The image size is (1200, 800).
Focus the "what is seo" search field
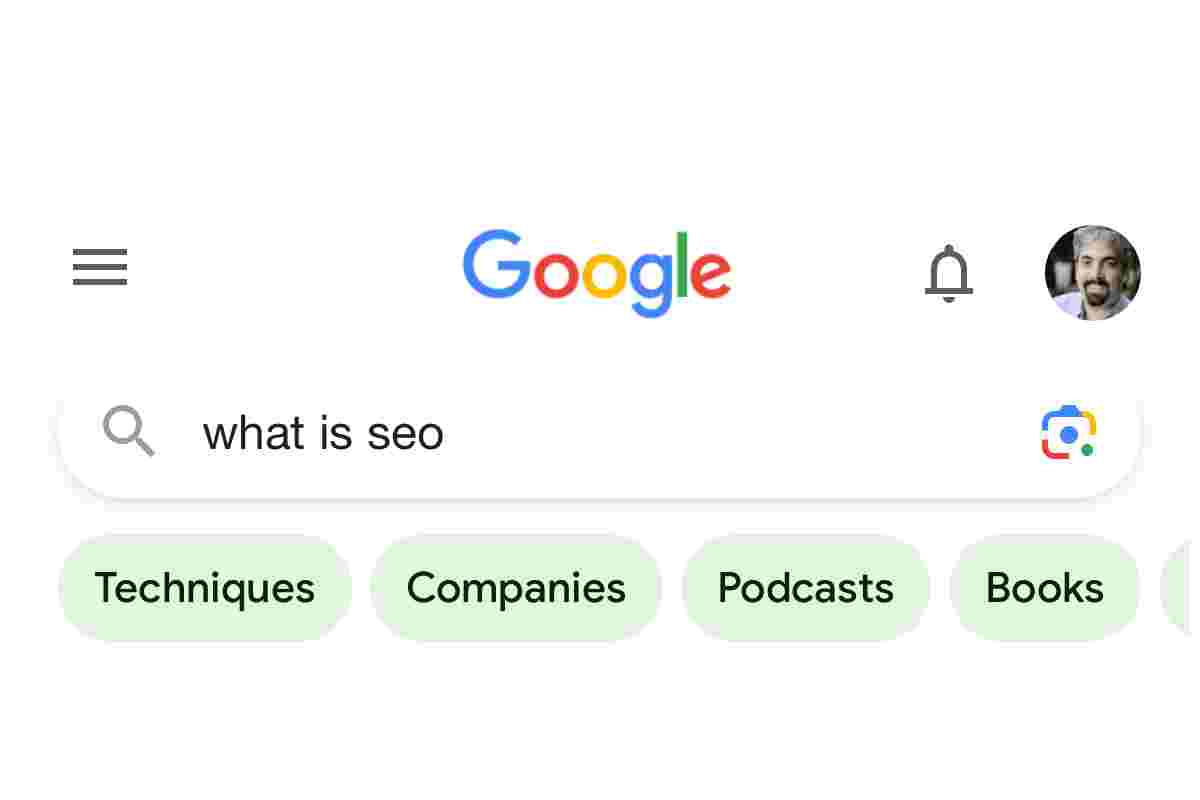(x=600, y=433)
